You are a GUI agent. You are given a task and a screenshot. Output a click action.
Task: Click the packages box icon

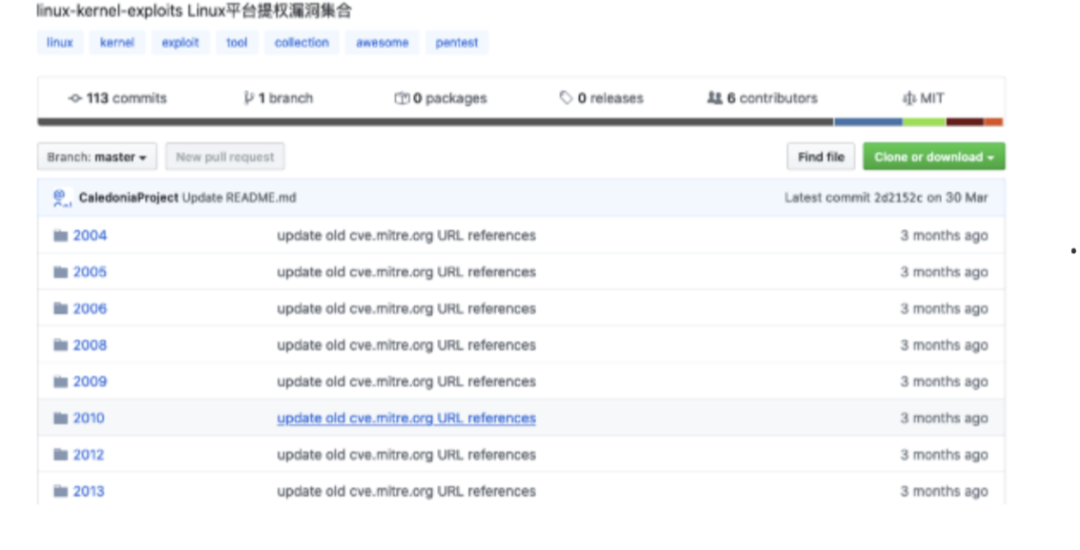point(402,98)
